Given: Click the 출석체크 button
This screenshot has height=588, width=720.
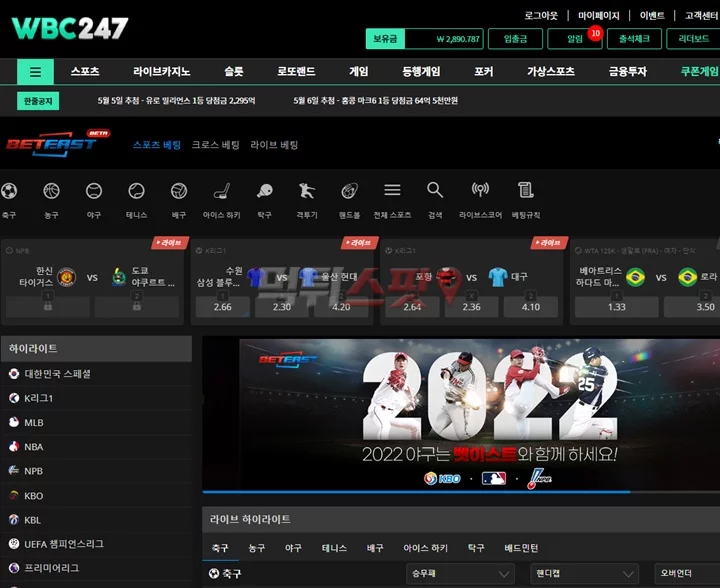Looking at the screenshot, I should (634, 39).
